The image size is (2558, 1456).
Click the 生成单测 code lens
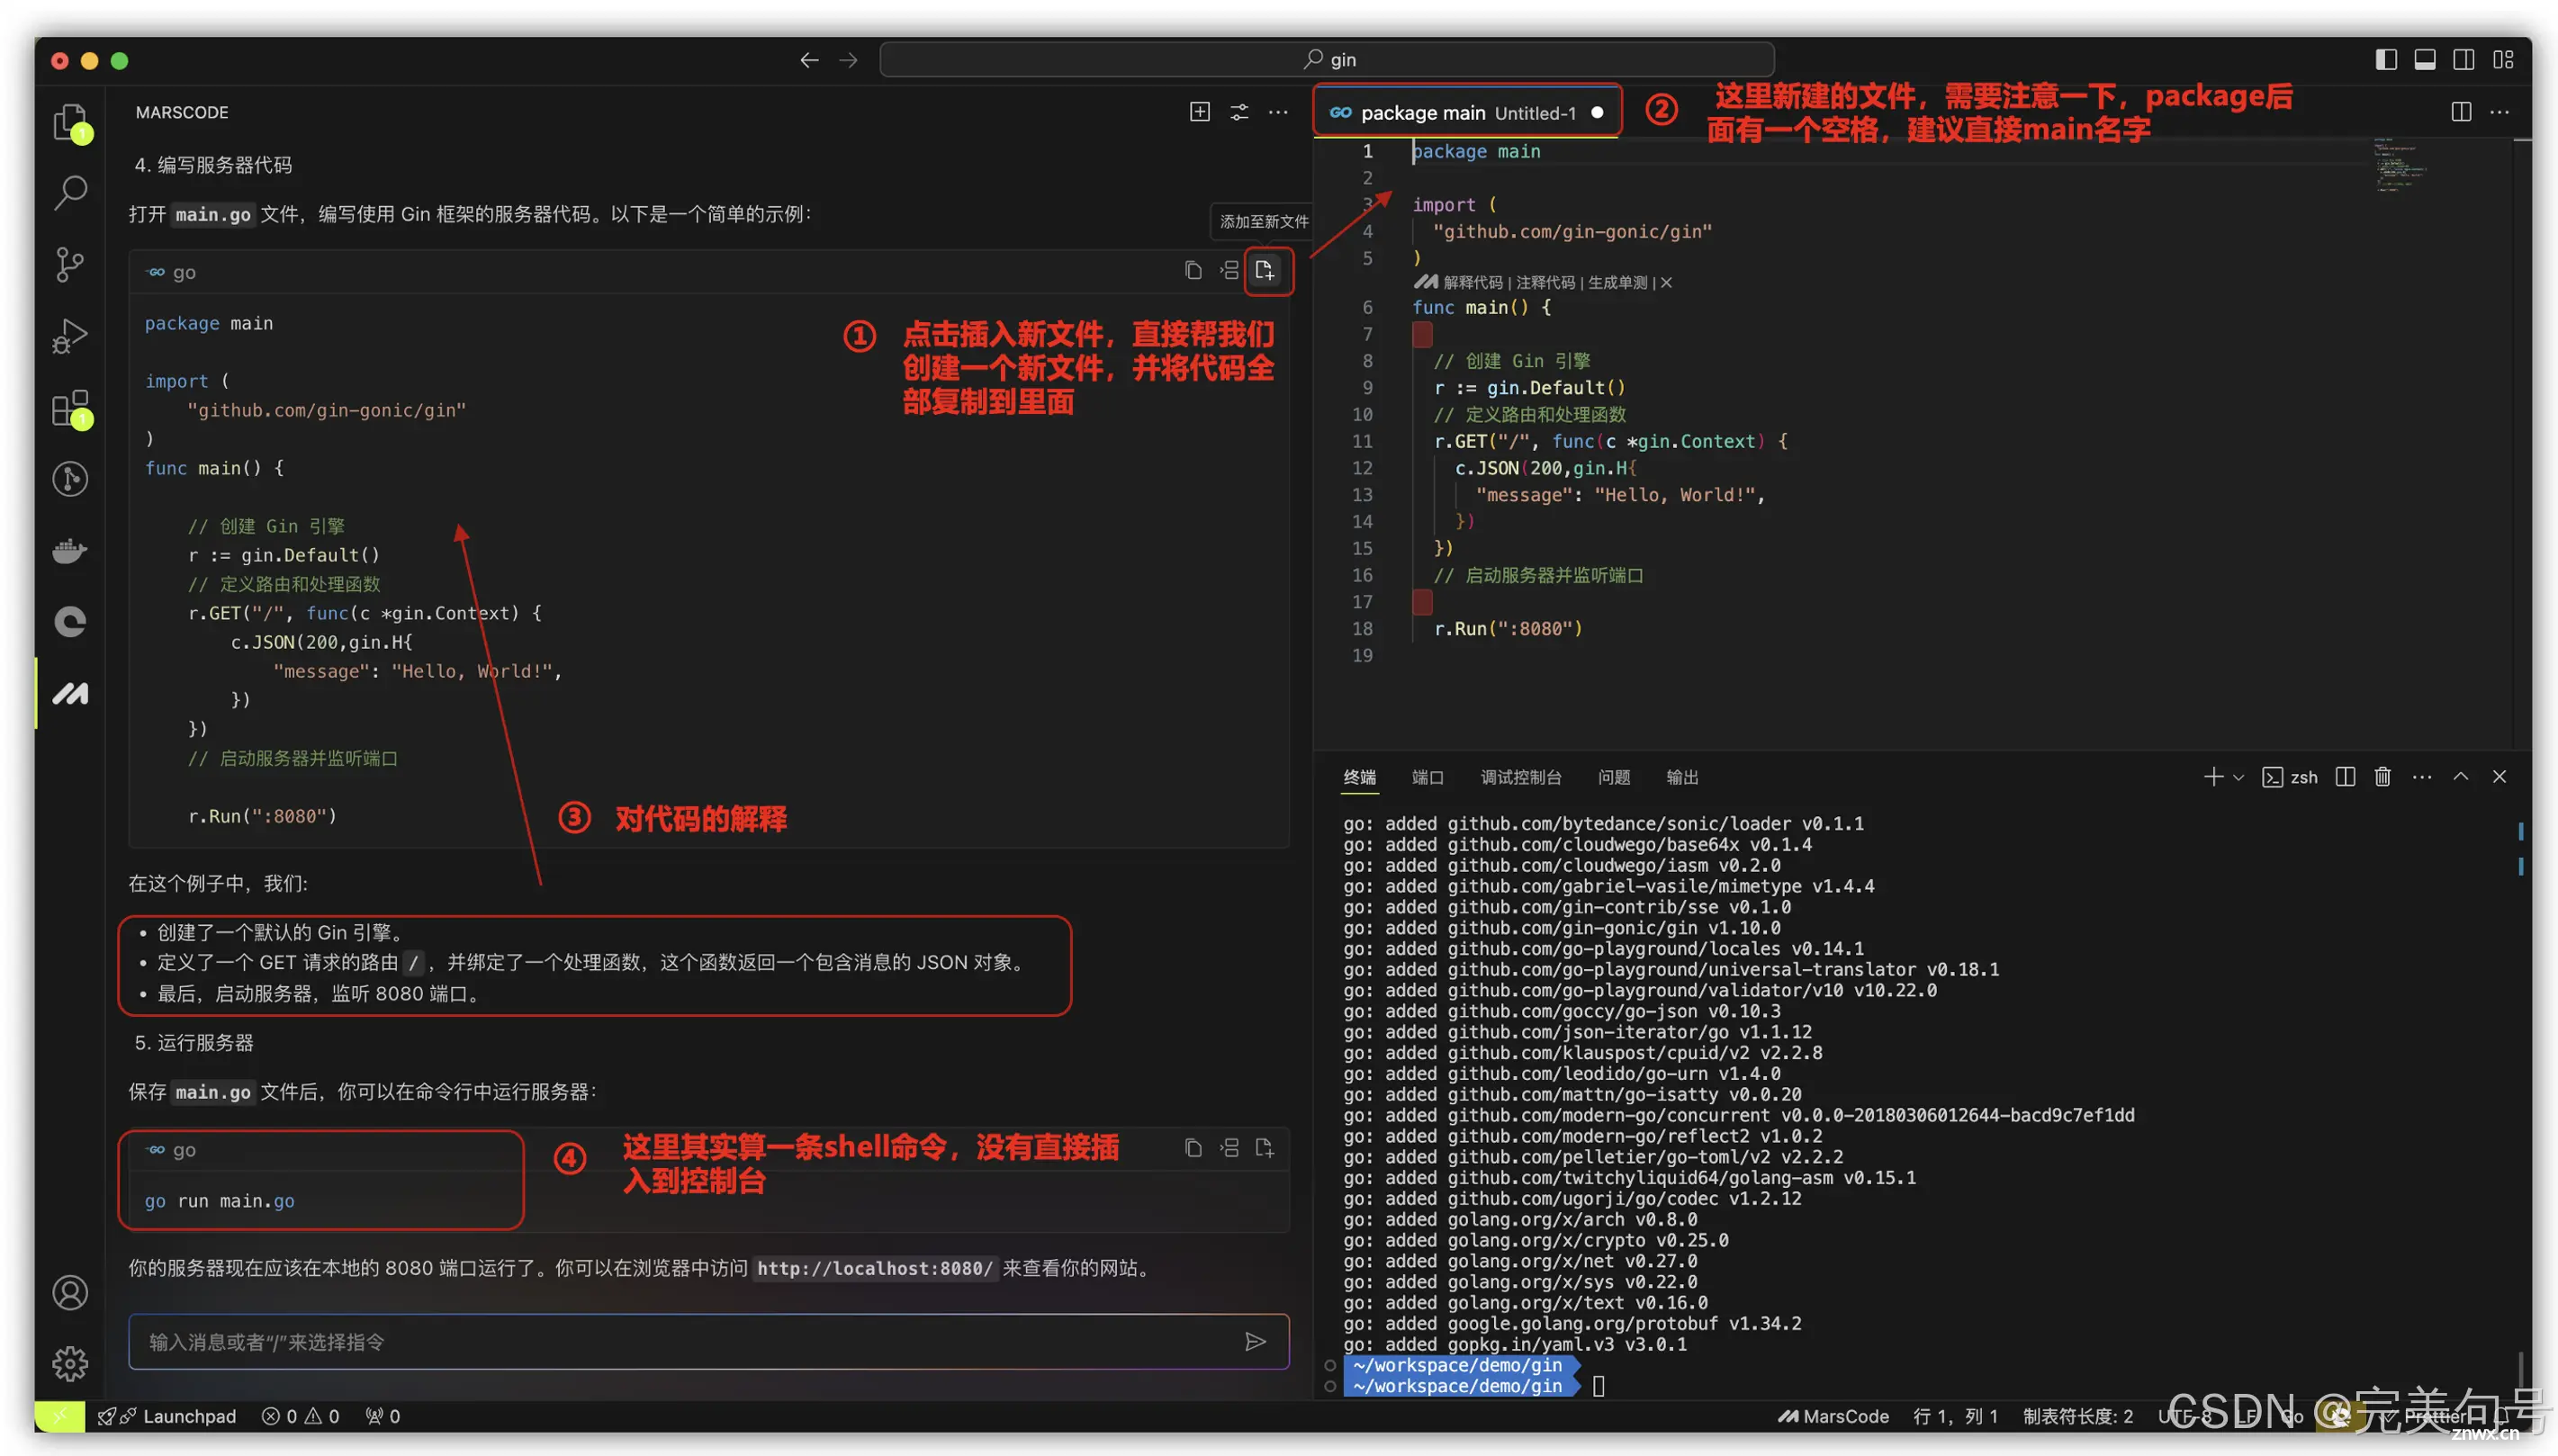(1617, 283)
